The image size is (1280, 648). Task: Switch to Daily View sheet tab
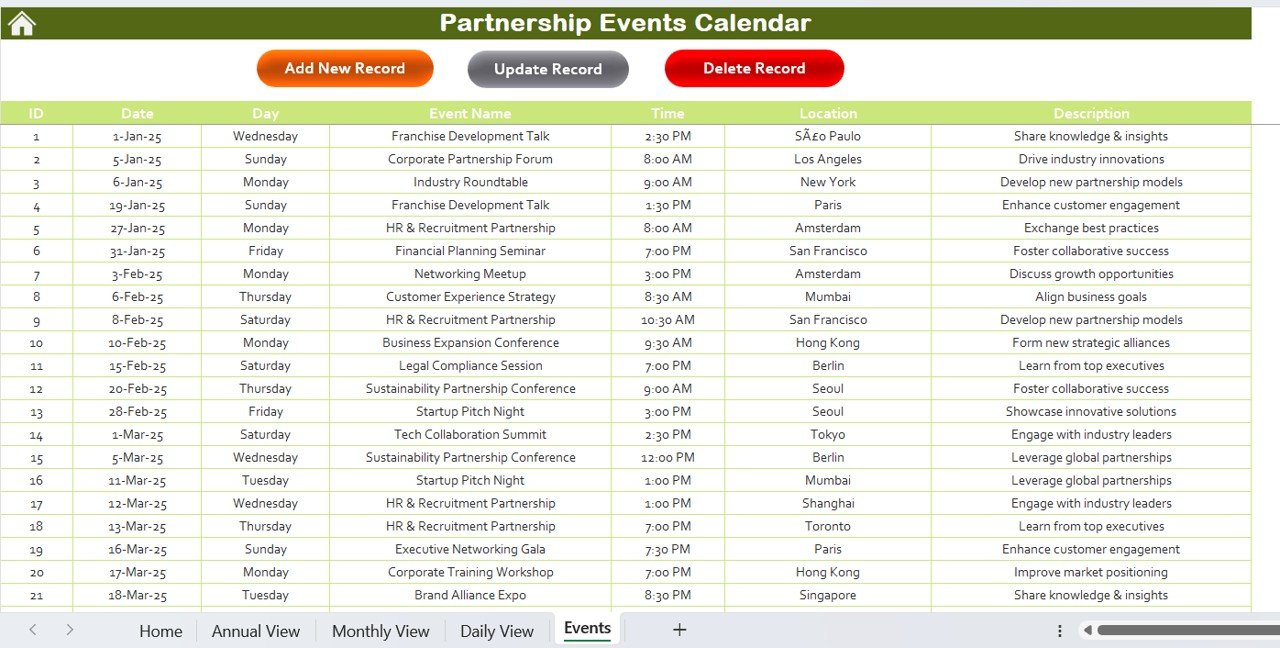click(x=497, y=631)
